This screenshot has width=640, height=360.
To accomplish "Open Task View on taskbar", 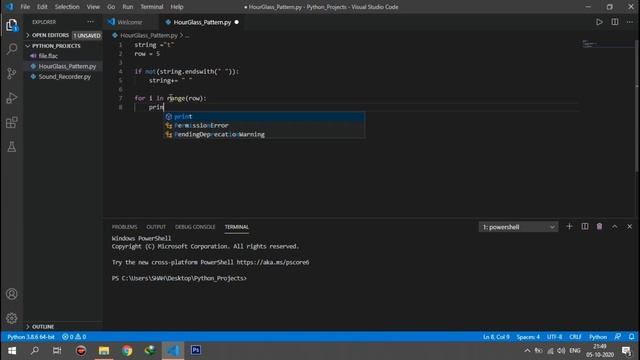I will 57,351.
